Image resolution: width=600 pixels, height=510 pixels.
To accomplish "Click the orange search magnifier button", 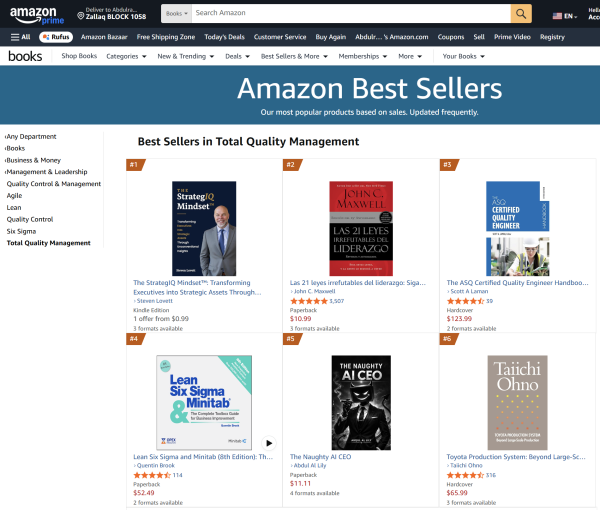I will point(521,13).
